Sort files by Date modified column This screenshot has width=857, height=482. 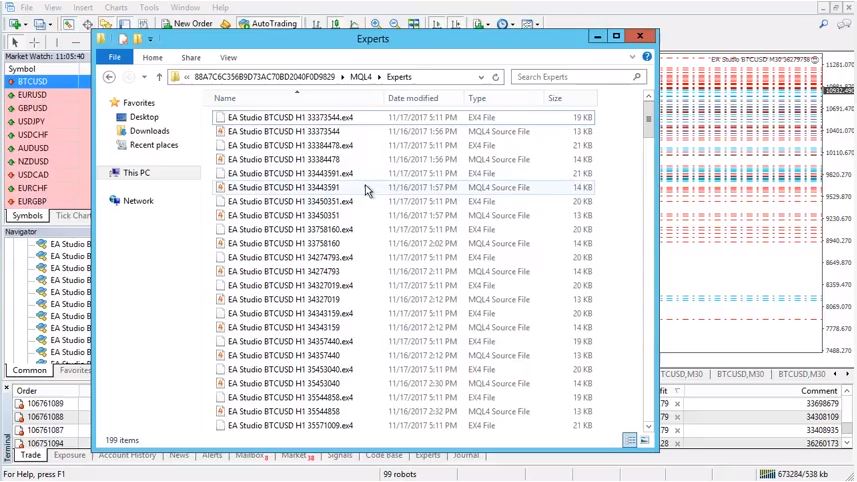point(413,98)
